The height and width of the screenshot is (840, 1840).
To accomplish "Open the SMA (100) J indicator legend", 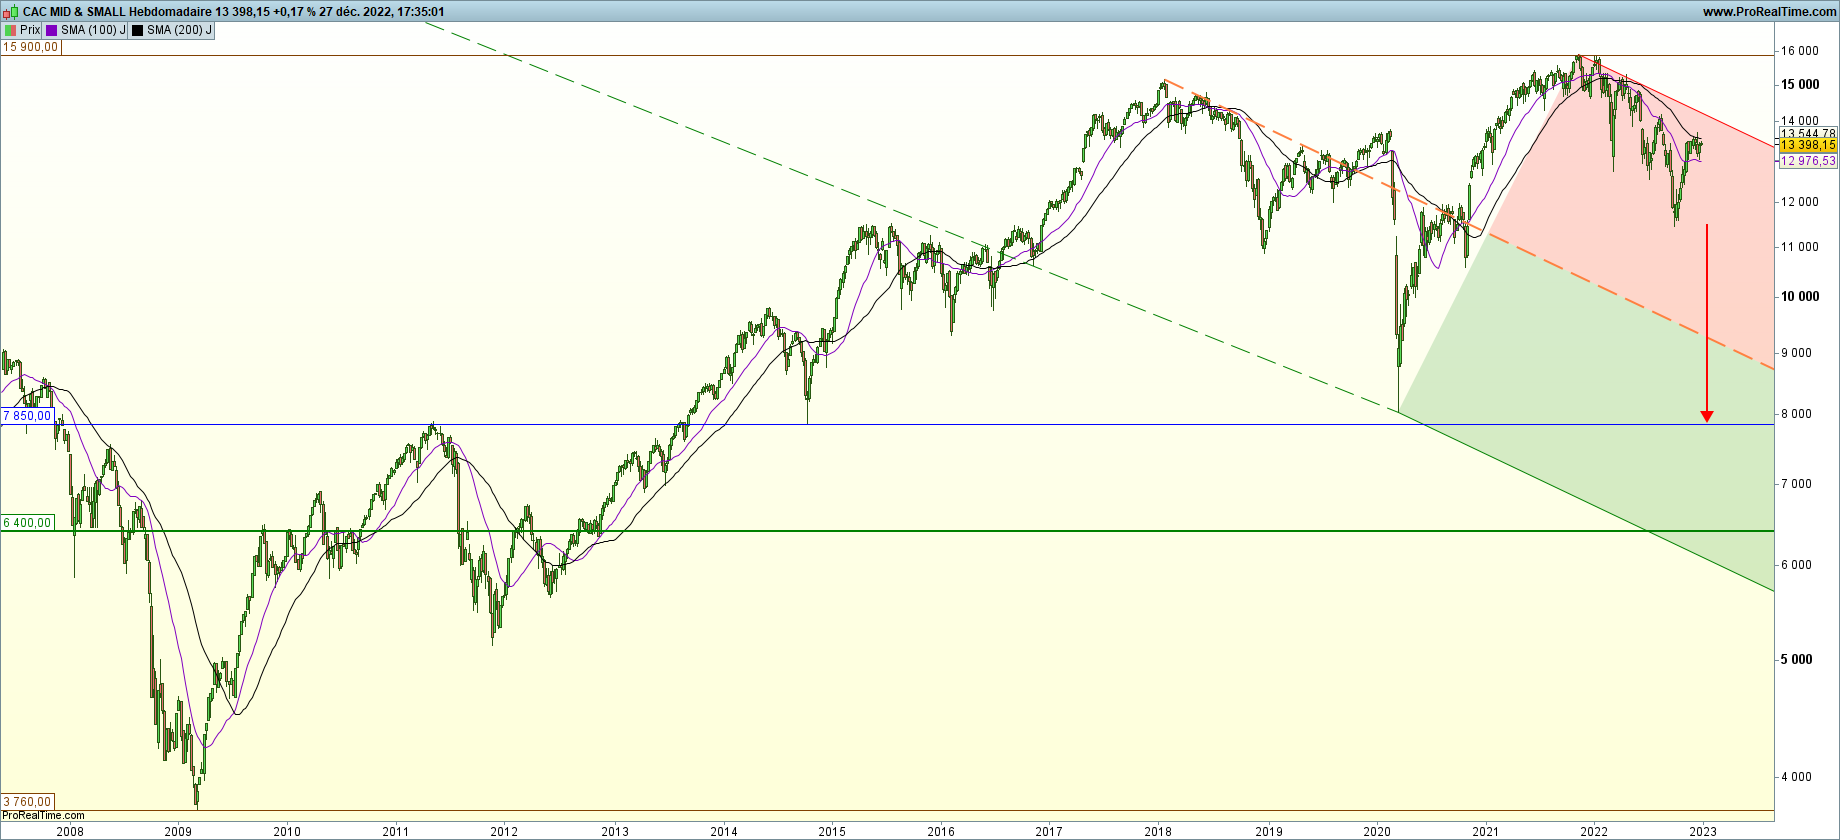I will click(85, 30).
